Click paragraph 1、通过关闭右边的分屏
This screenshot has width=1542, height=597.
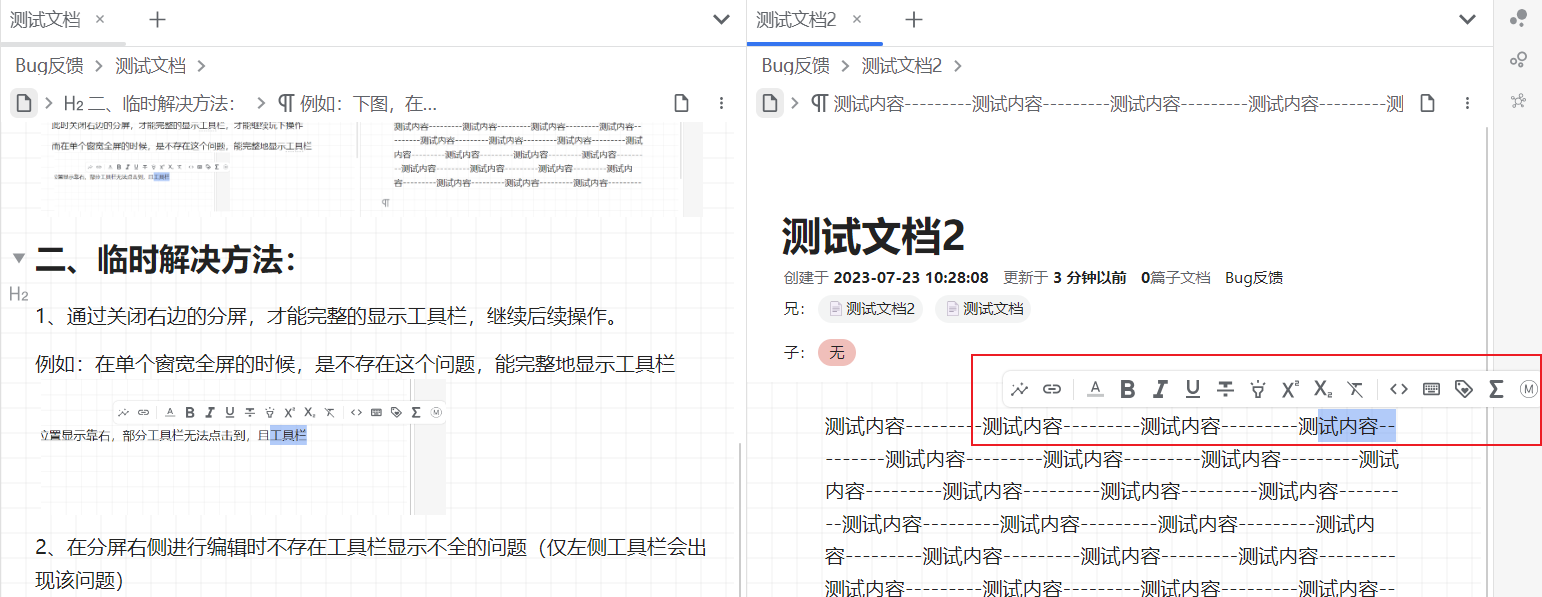coord(331,317)
